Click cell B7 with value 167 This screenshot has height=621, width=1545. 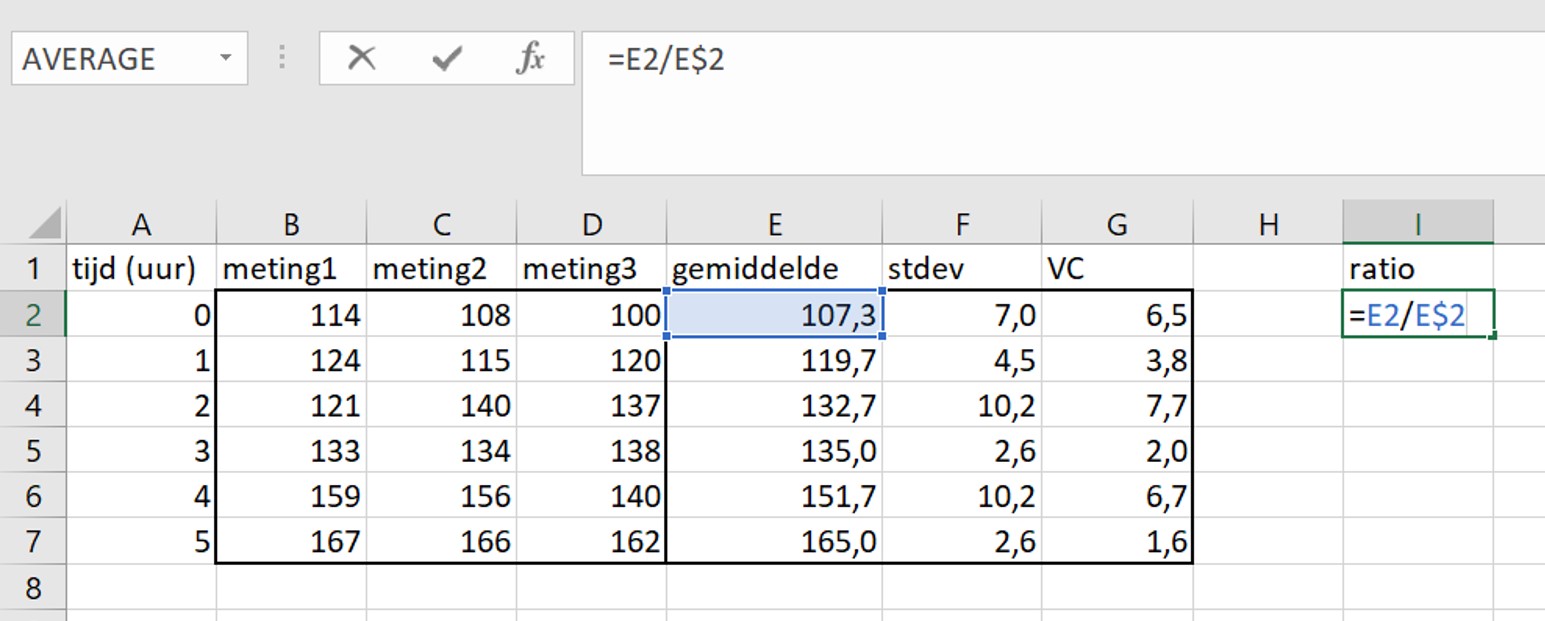(291, 542)
